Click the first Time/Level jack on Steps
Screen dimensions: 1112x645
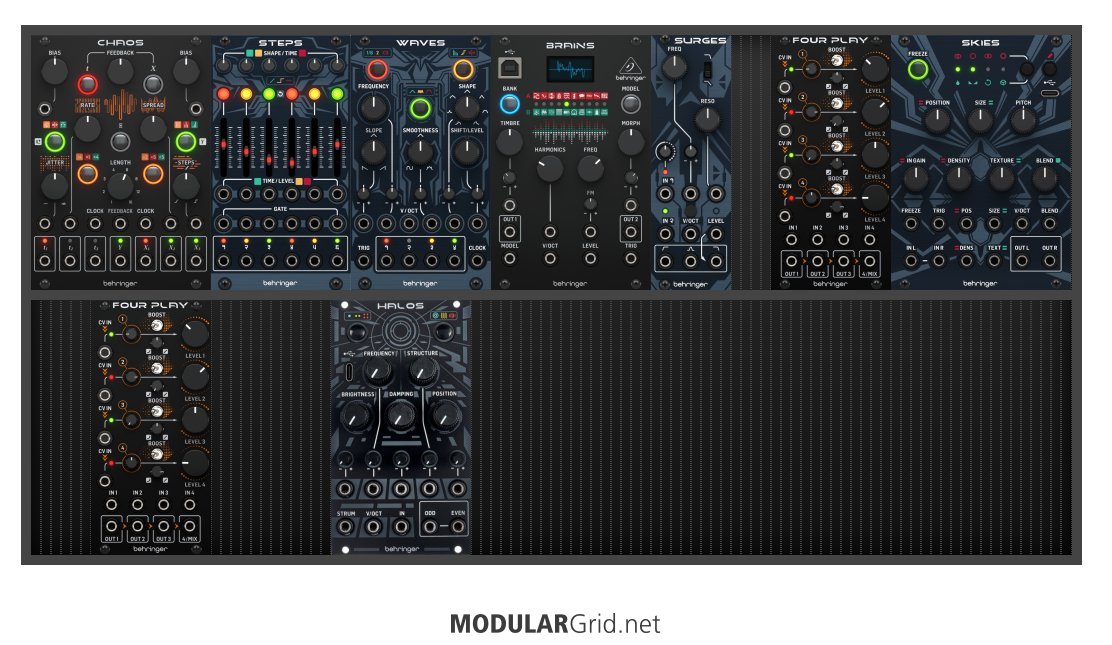223,194
